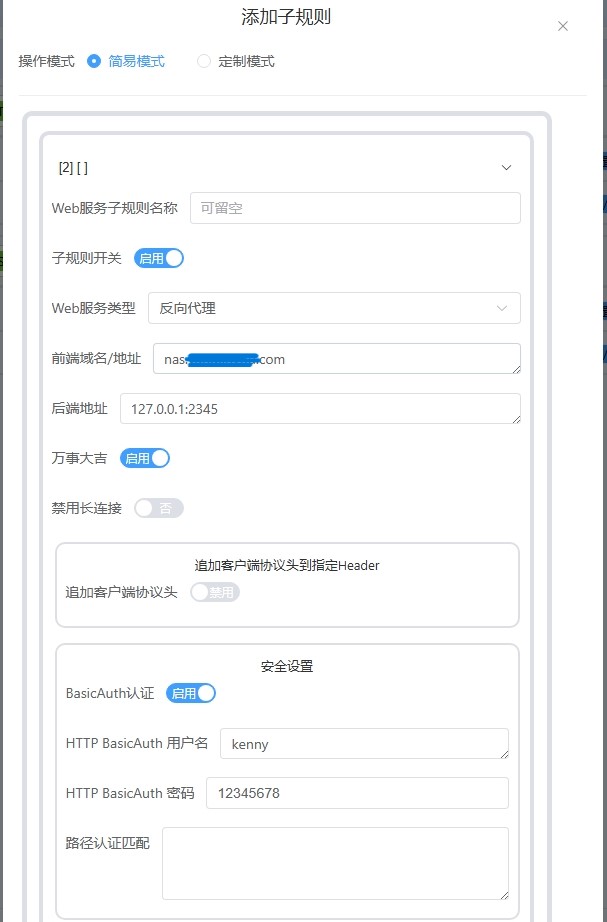Click the 前端域名/地址 text field
Screen dimensions: 607x922
(x=336, y=359)
